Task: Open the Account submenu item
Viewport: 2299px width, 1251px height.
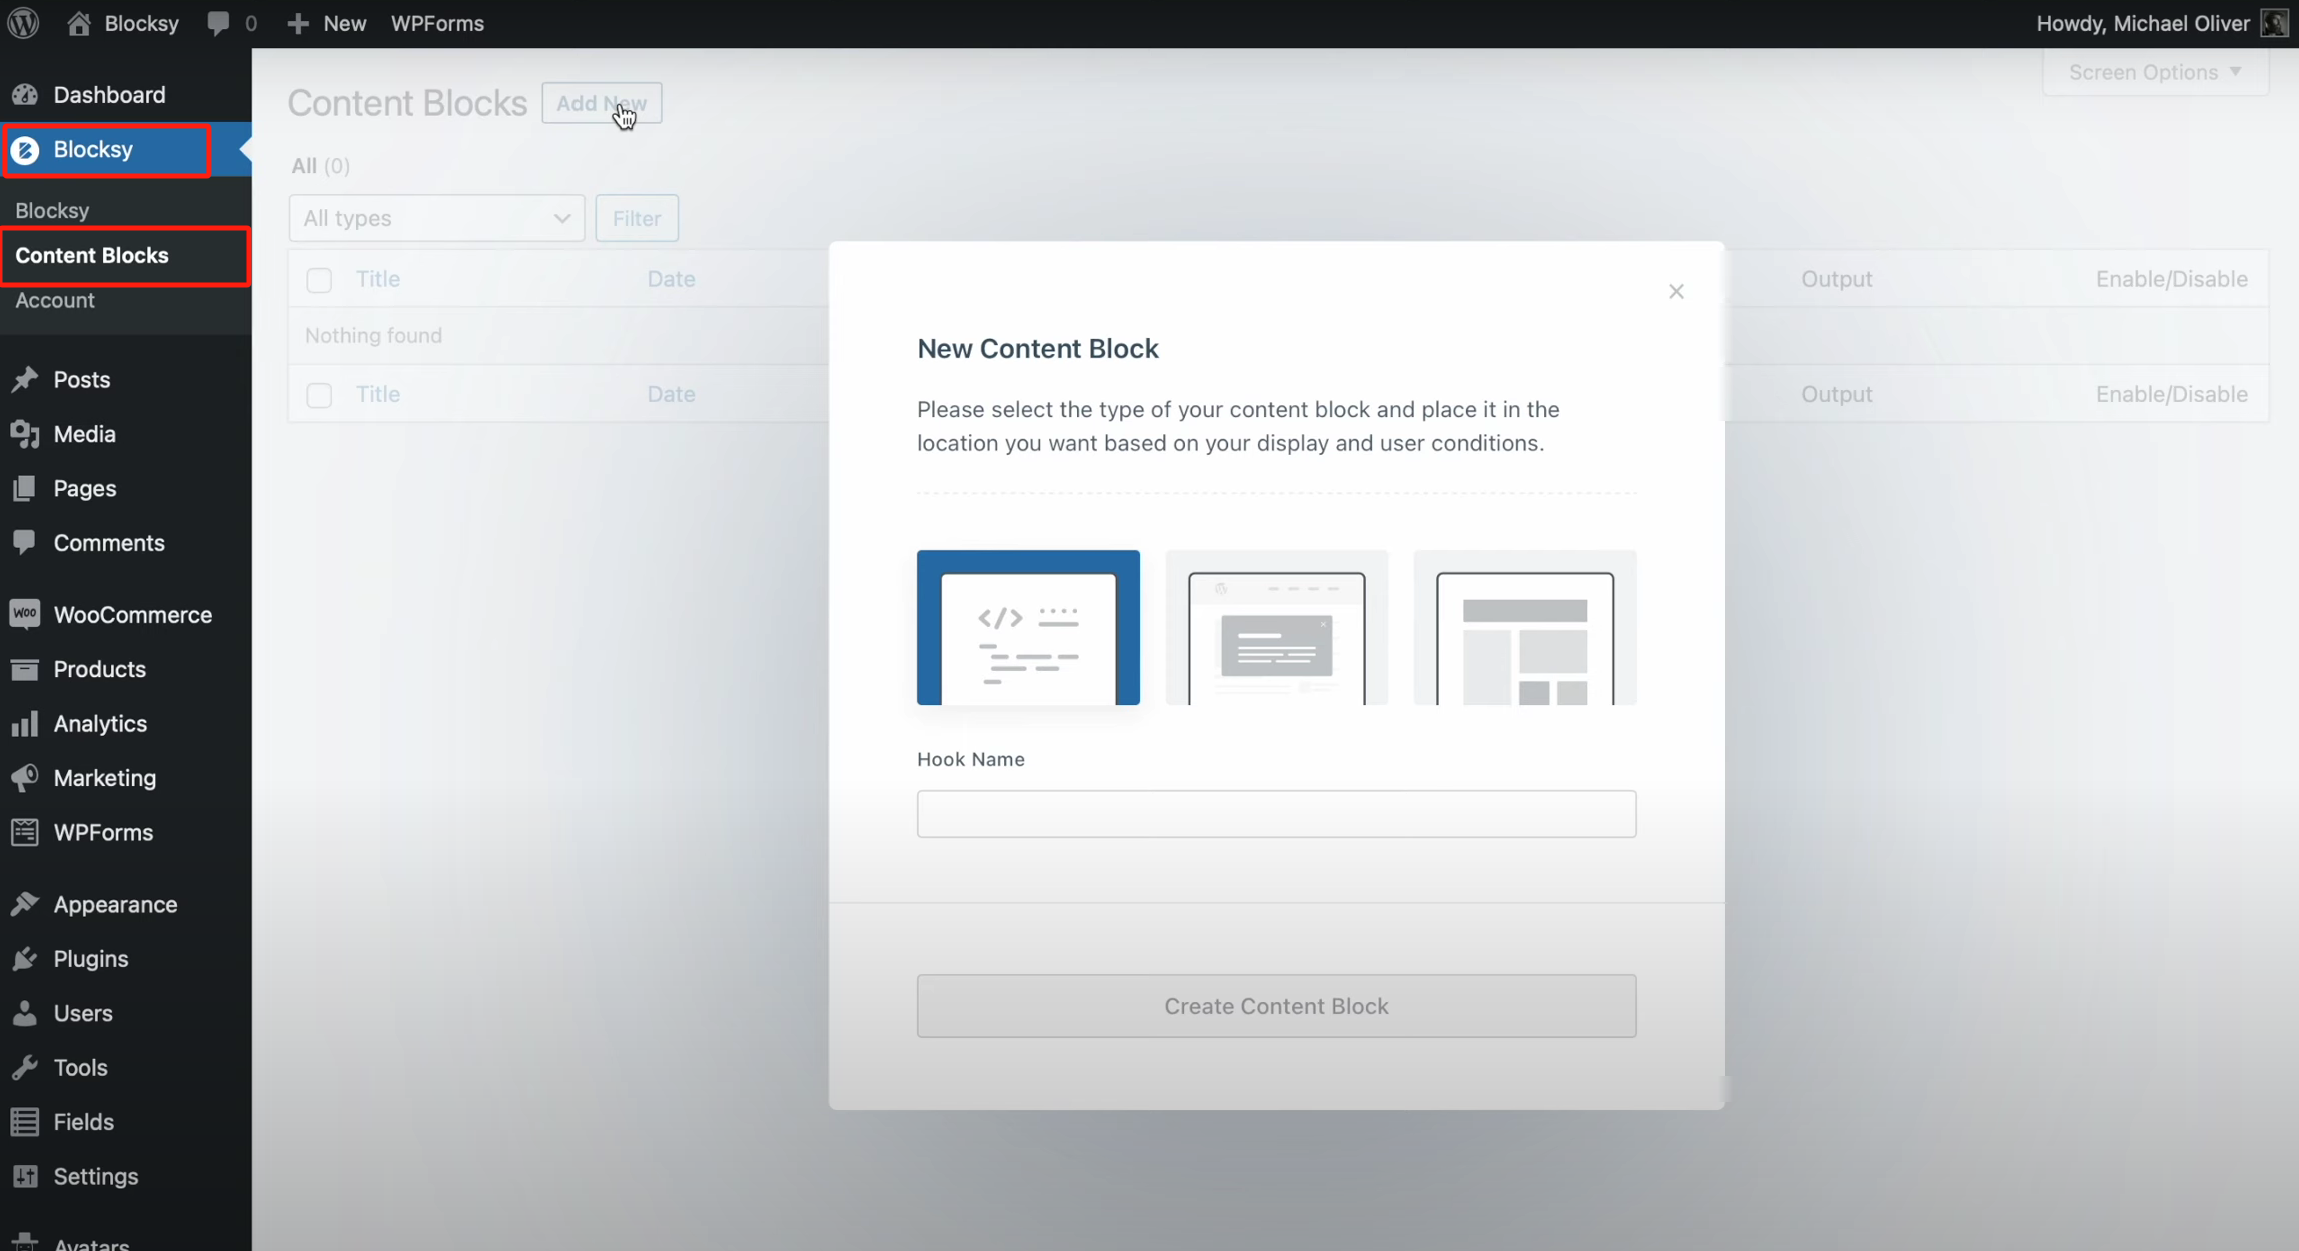Action: click(x=55, y=300)
